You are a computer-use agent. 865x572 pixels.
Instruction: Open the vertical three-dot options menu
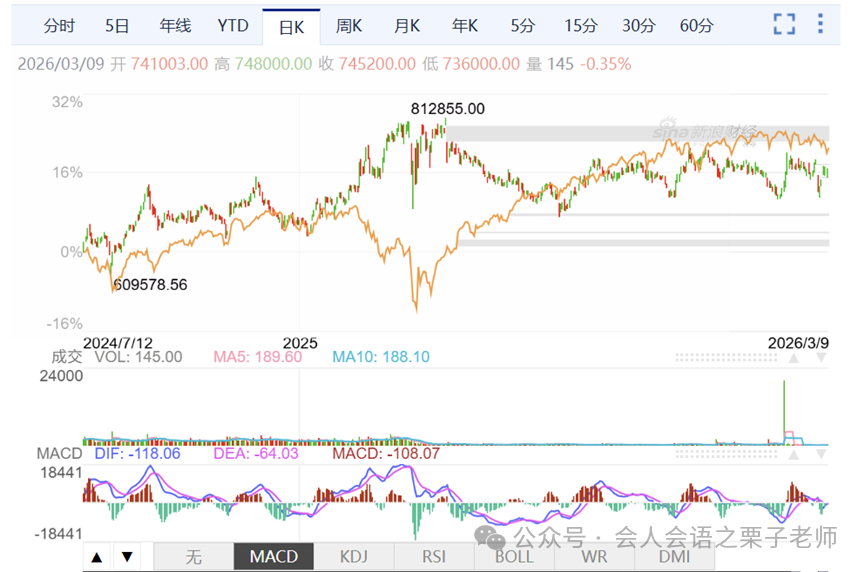tap(820, 24)
